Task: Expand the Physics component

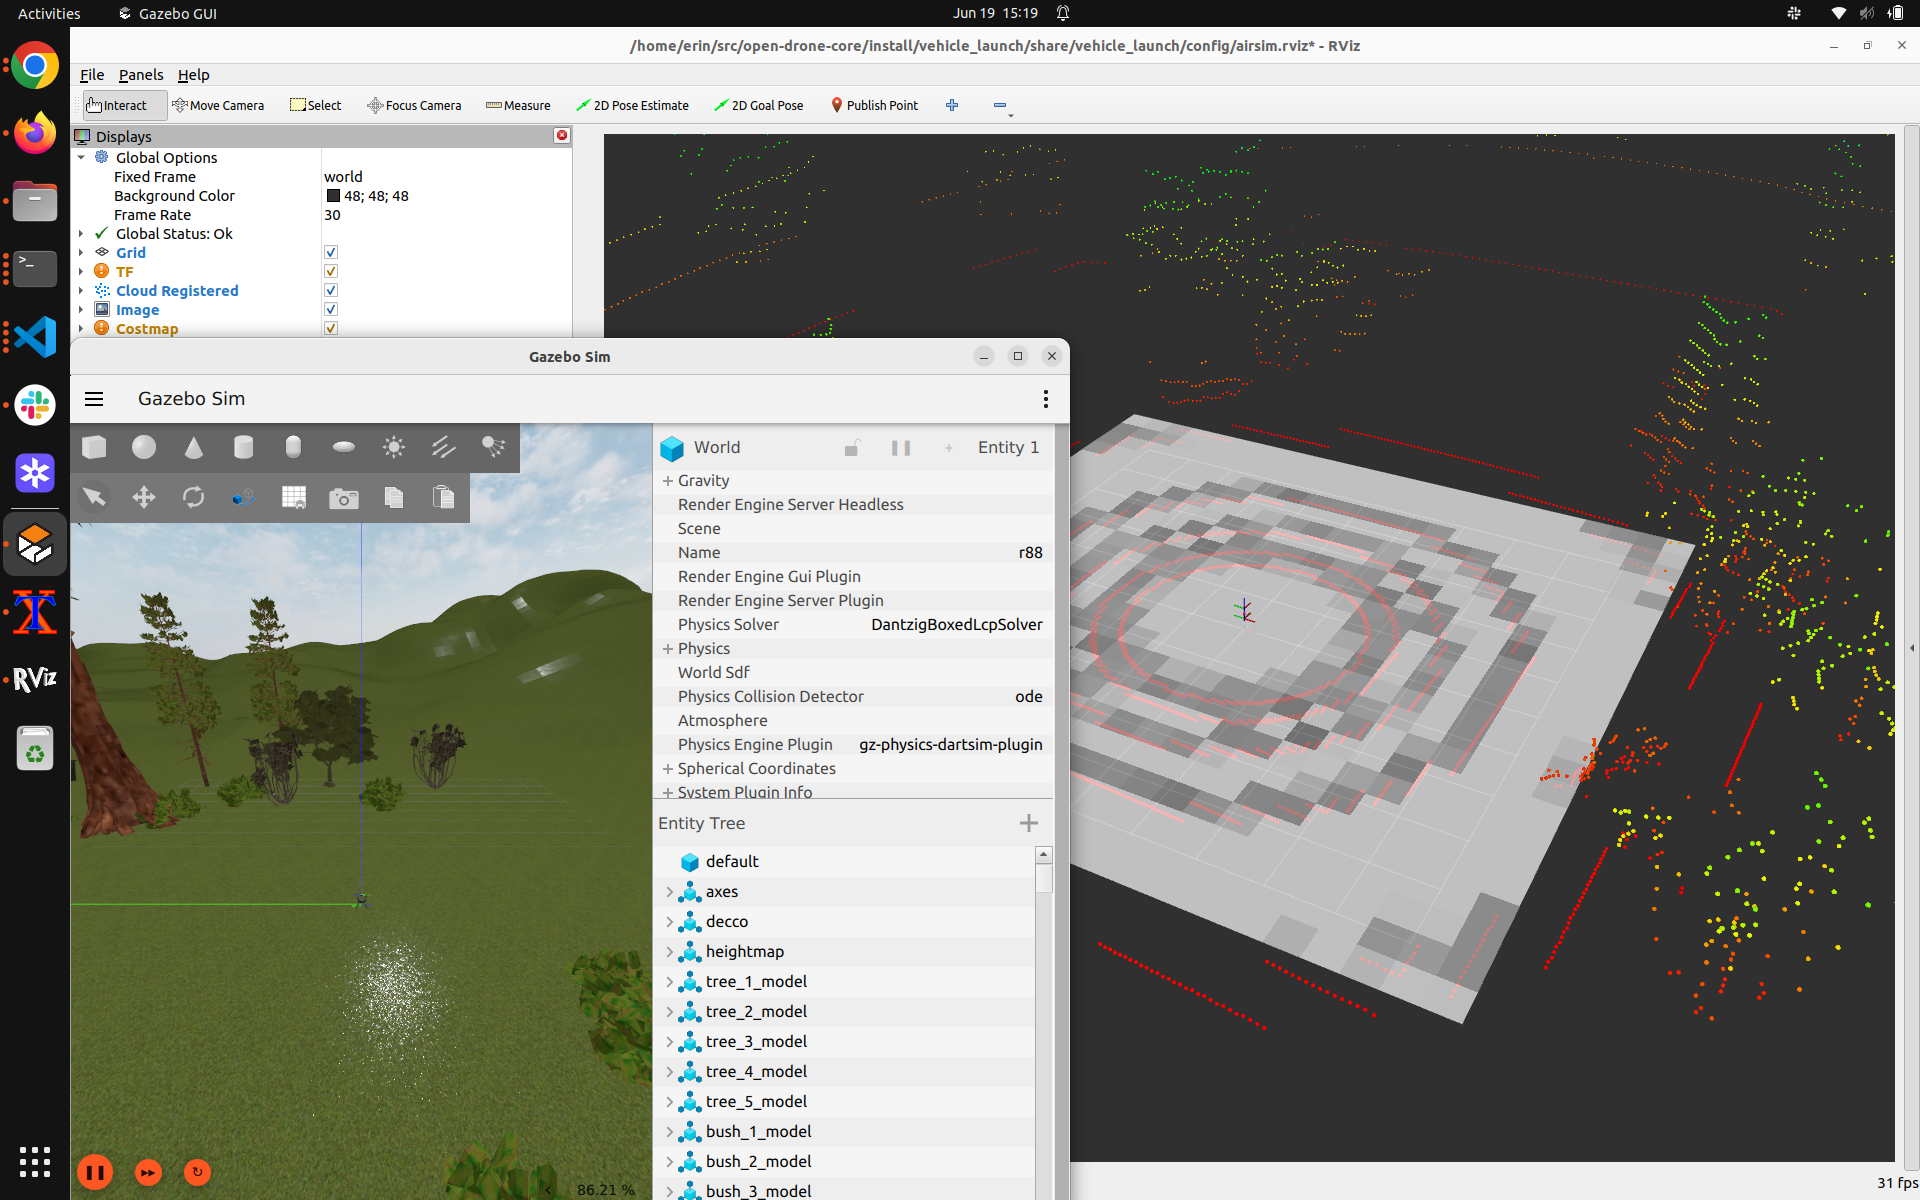Action: point(667,649)
